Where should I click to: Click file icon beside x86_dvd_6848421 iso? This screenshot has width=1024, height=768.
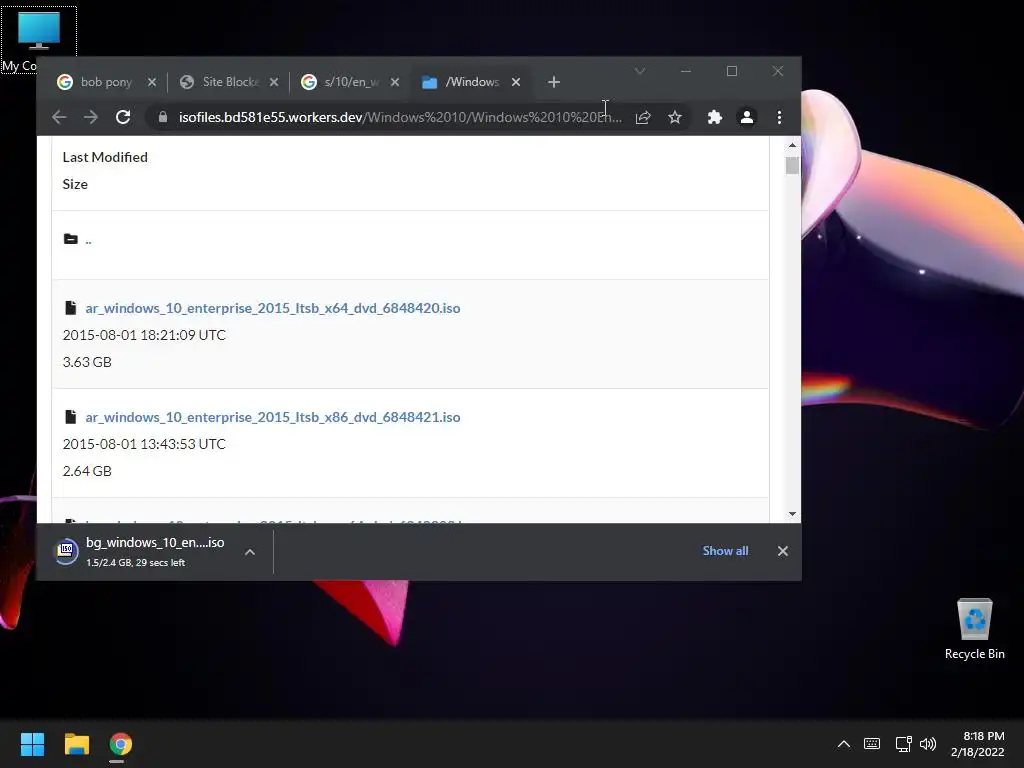tap(71, 417)
